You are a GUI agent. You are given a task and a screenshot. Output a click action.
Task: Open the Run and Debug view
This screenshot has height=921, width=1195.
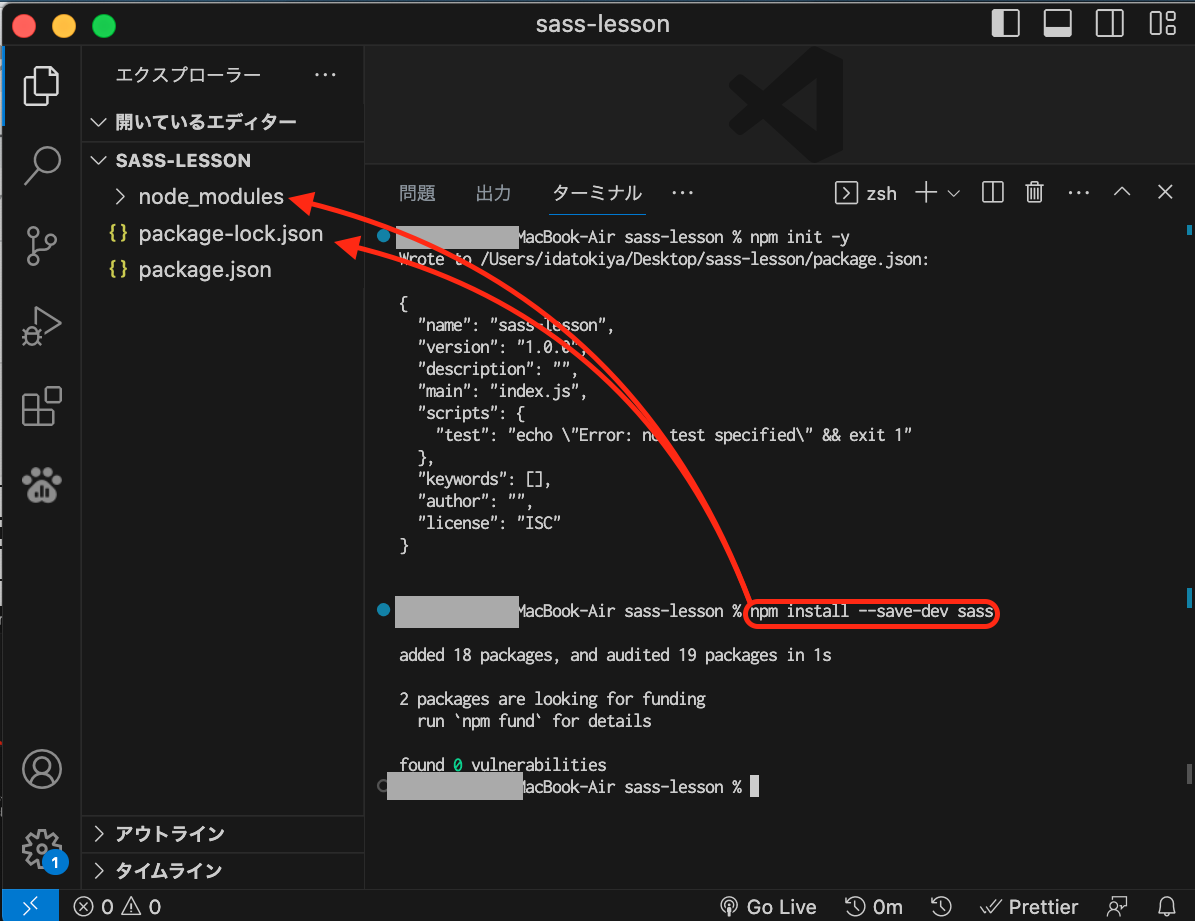[41, 326]
